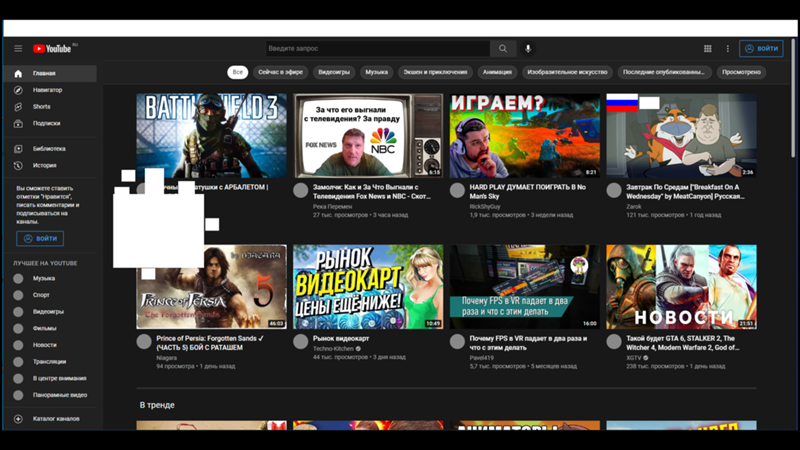This screenshot has height=450, width=800.
Task: Open the three-dot settings menu
Action: click(x=728, y=48)
